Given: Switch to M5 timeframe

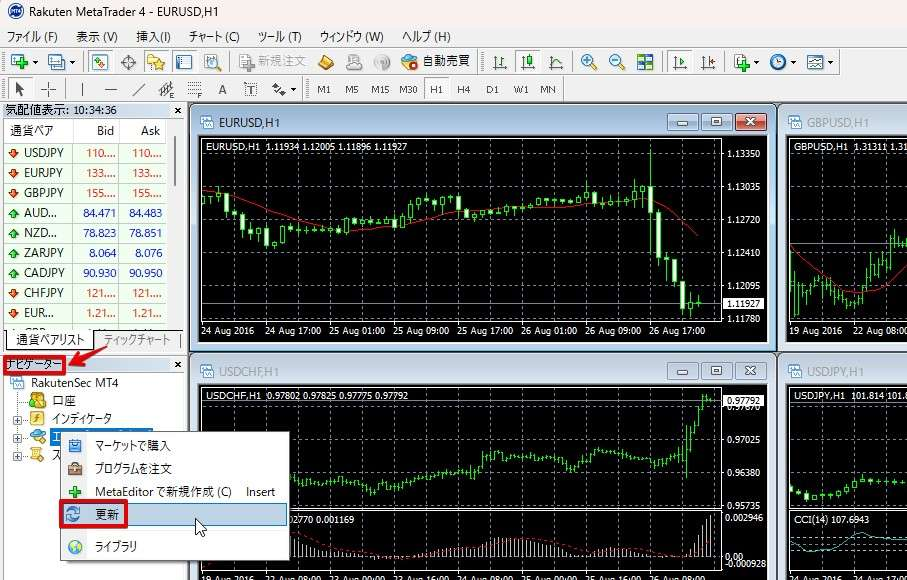Looking at the screenshot, I should (352, 90).
